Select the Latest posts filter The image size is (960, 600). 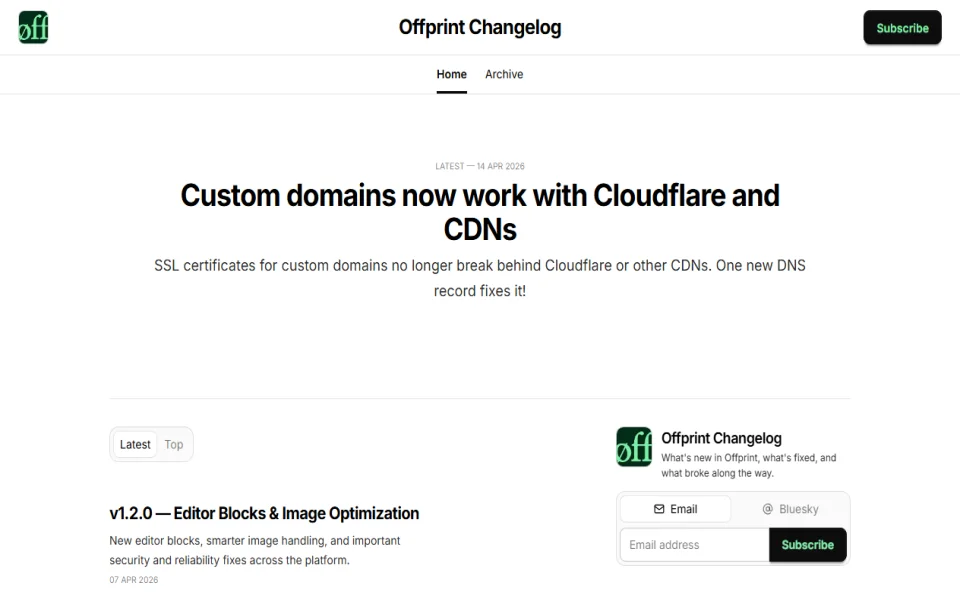[135, 444]
